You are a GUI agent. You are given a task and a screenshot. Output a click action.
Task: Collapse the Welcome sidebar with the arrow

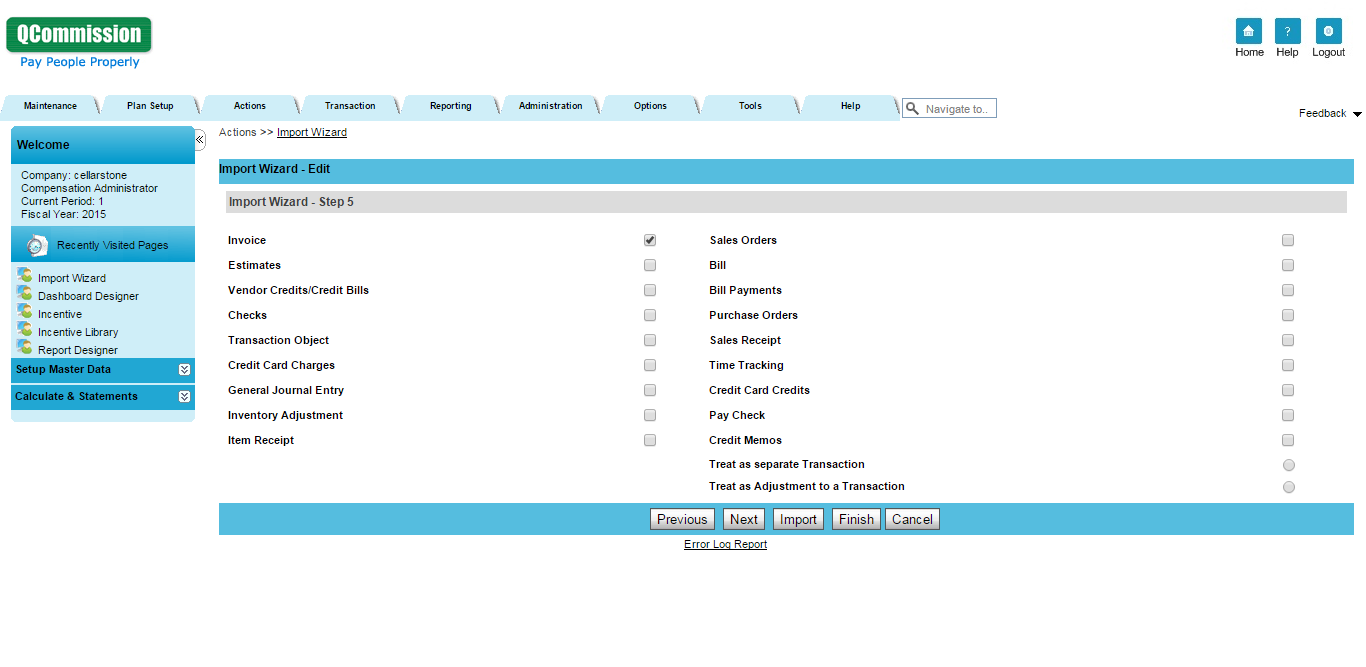pos(199,140)
